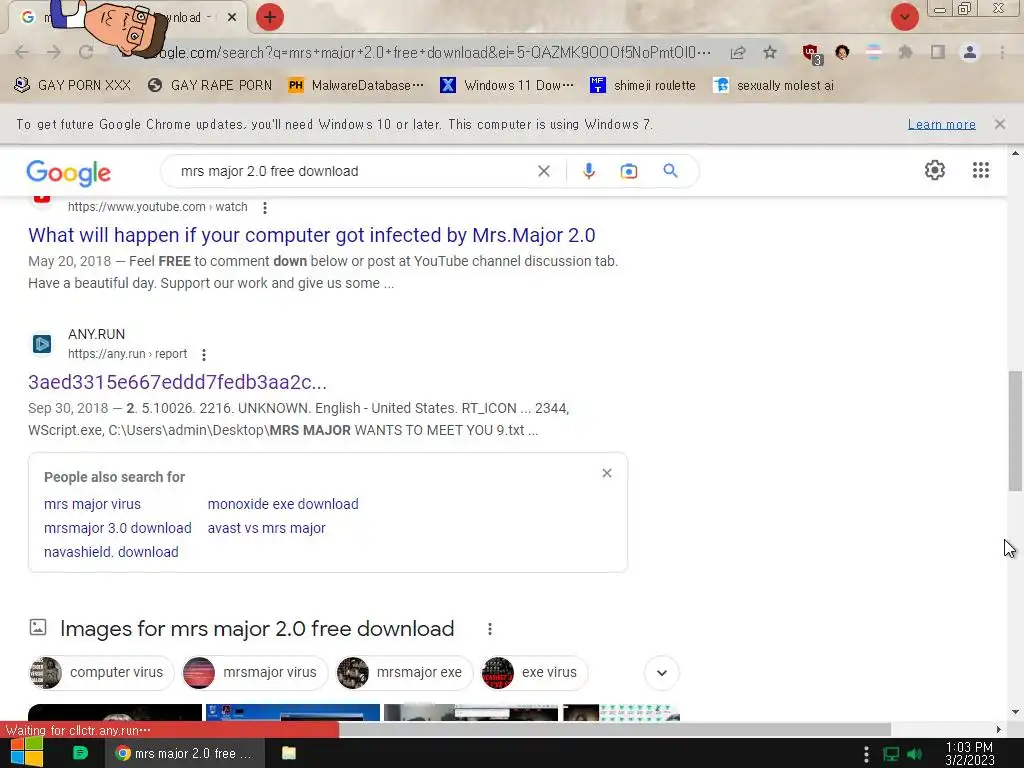This screenshot has width=1024, height=768.
Task: Select Chrome mrs major taskbar button
Action: pyautogui.click(x=185, y=753)
